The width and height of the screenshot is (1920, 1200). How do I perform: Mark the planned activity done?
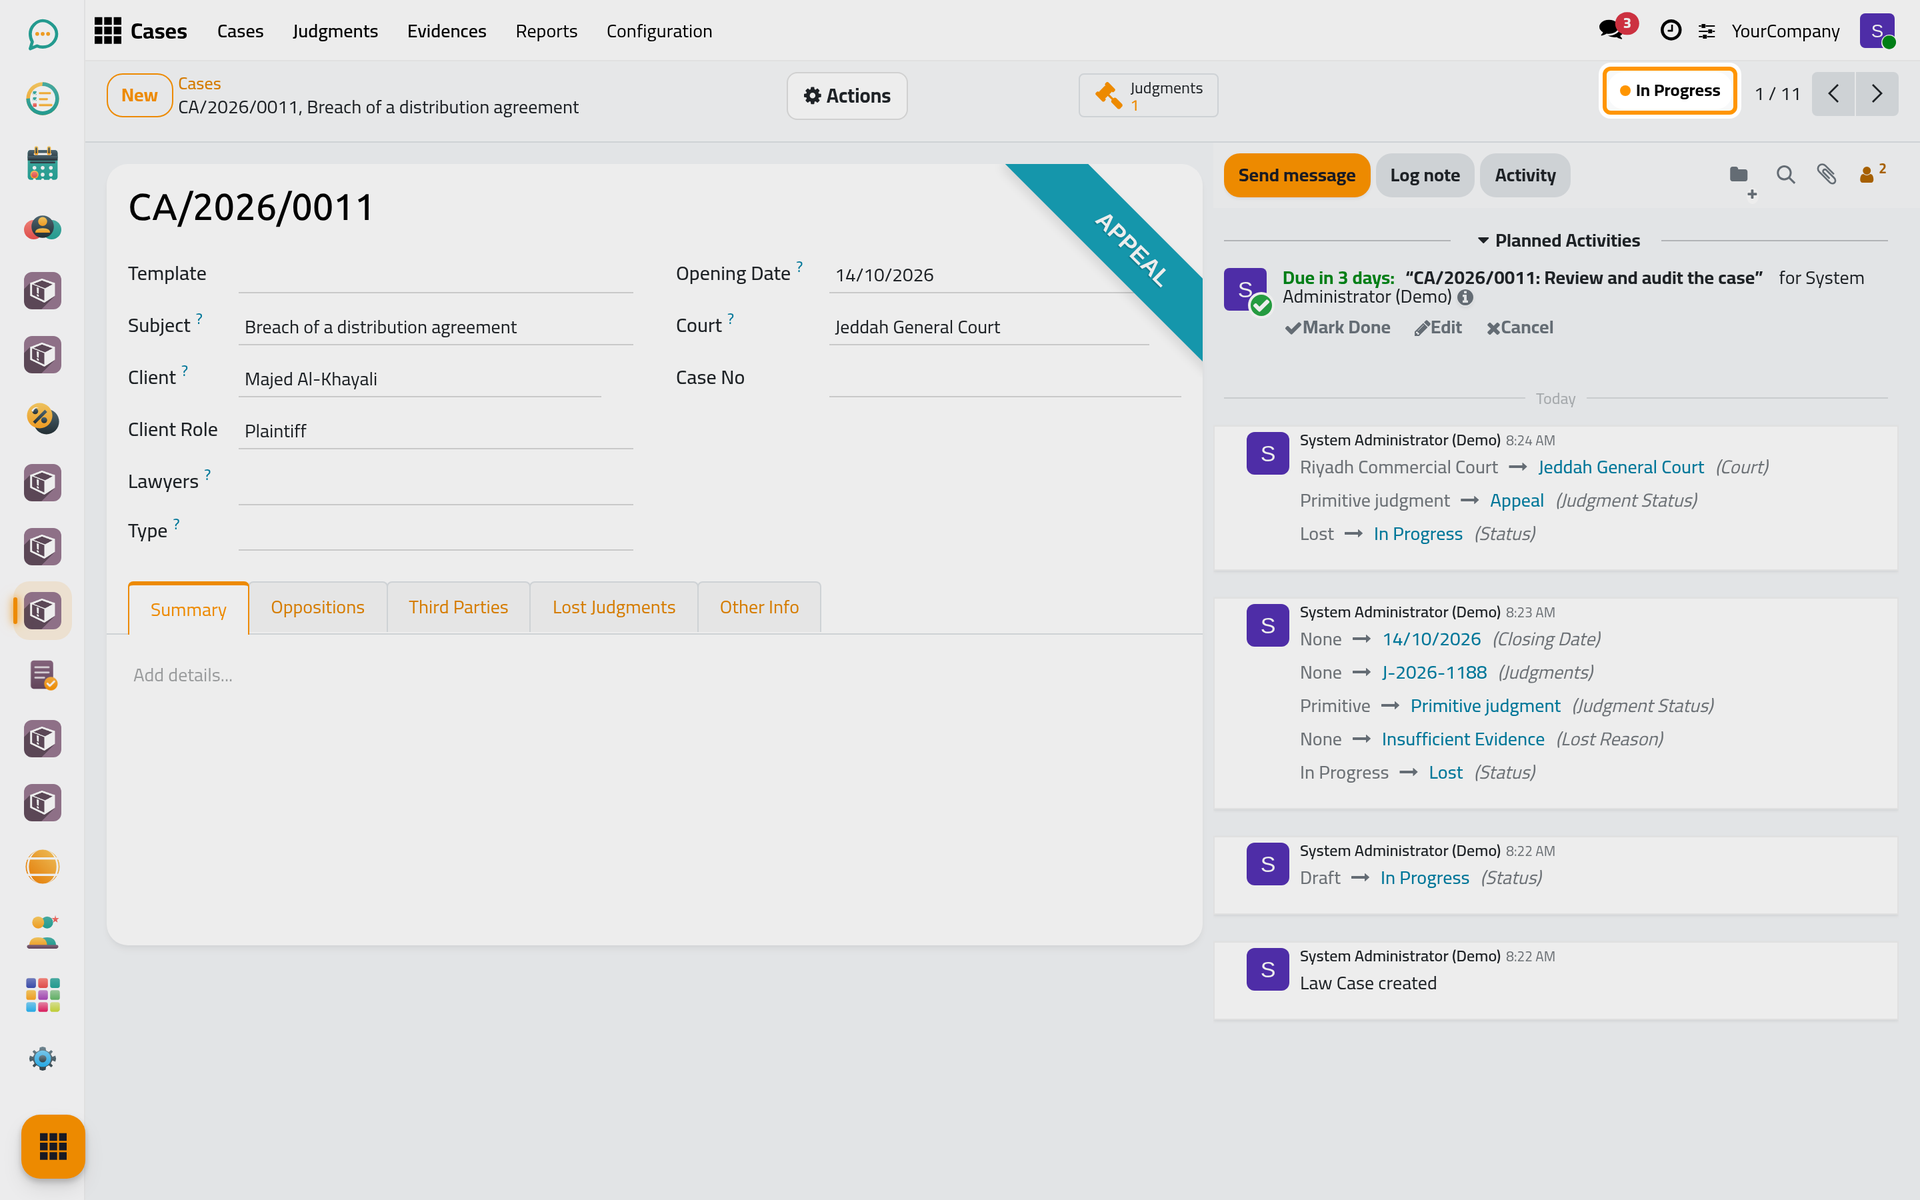point(1337,327)
